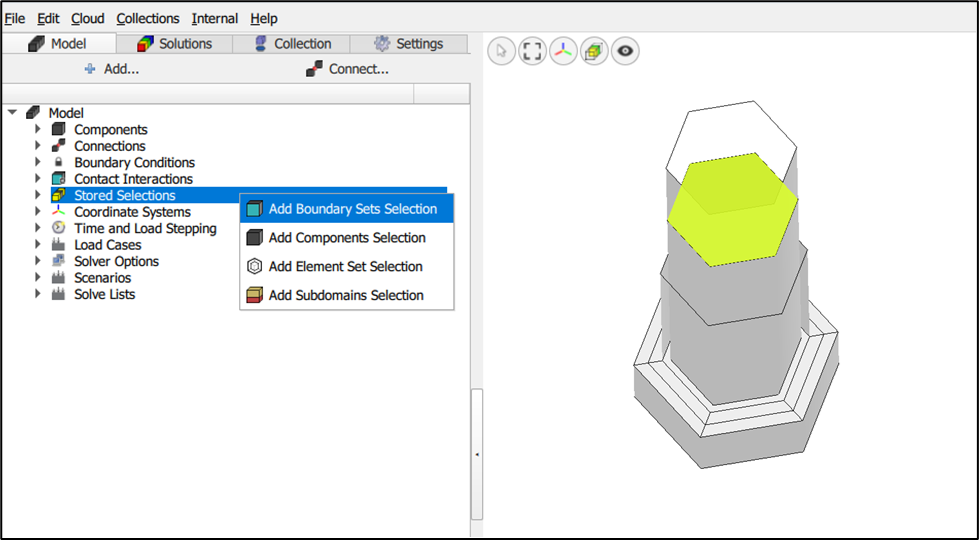Select the Coordinate Systems tree label

pos(132,212)
